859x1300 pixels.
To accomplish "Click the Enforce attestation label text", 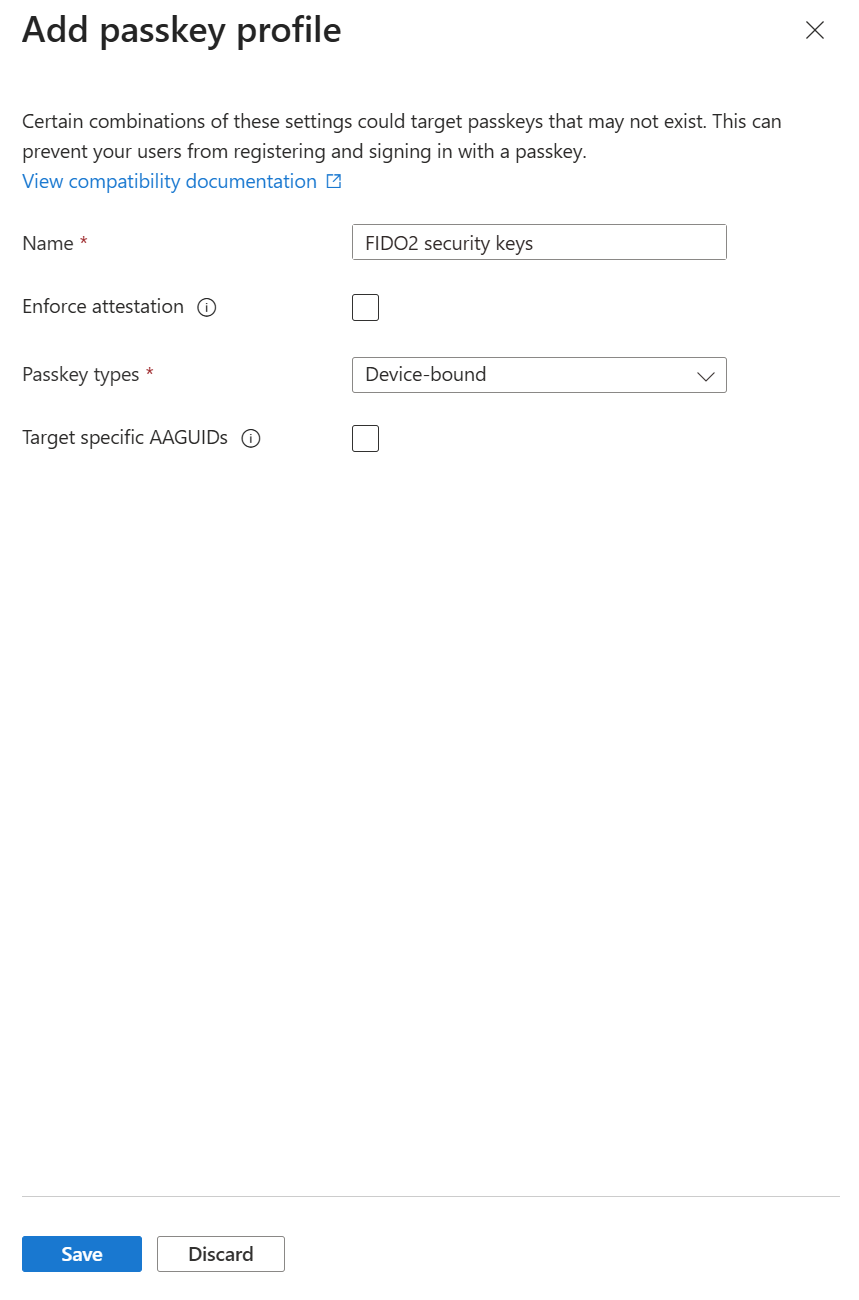I will [103, 307].
